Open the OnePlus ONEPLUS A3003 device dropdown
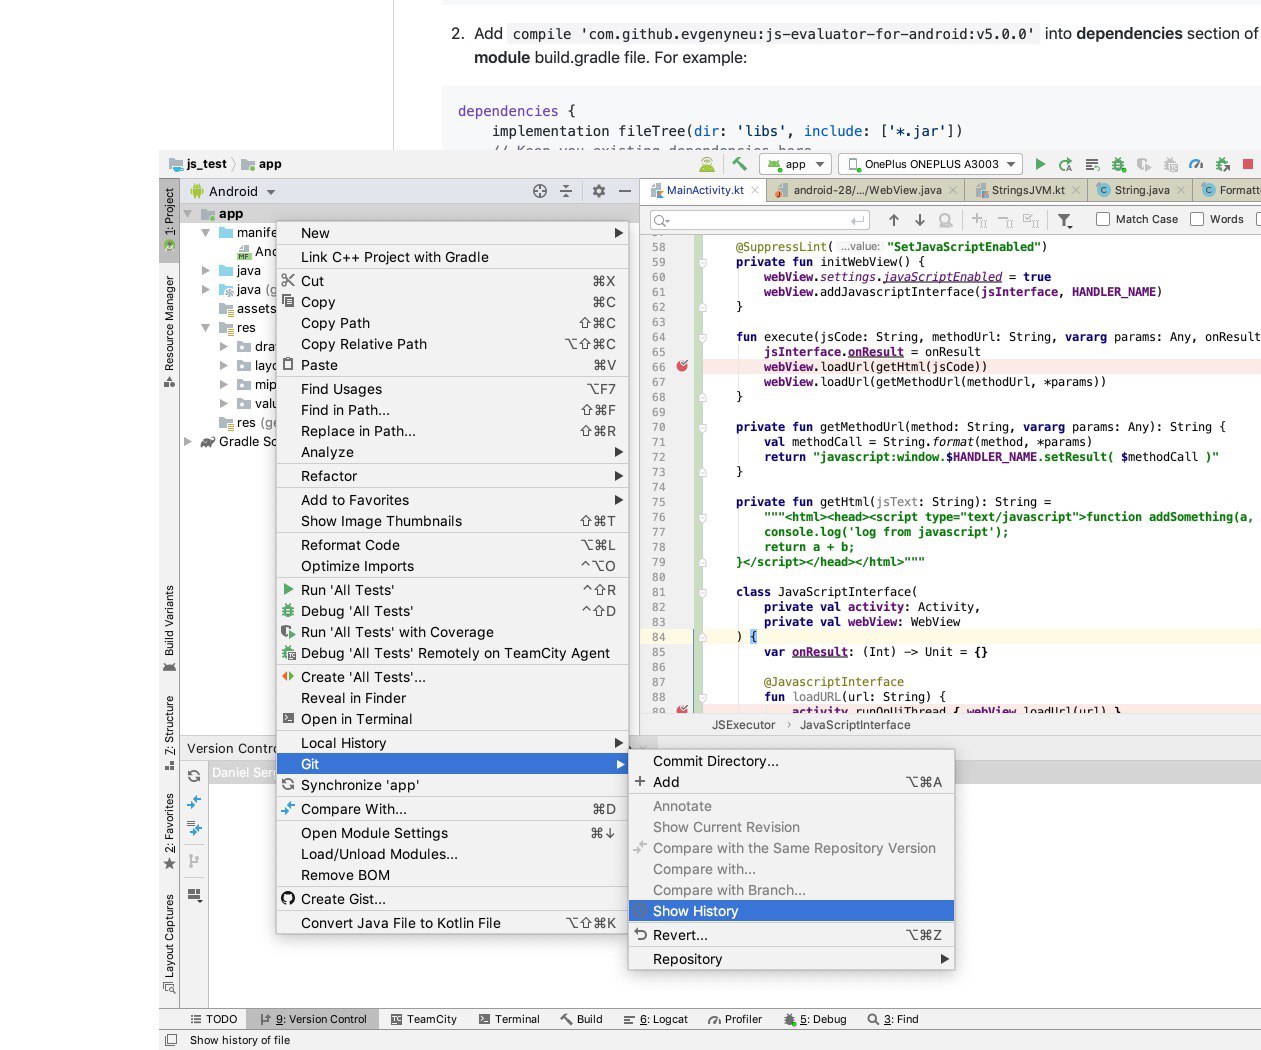The width and height of the screenshot is (1261, 1050). [931, 164]
